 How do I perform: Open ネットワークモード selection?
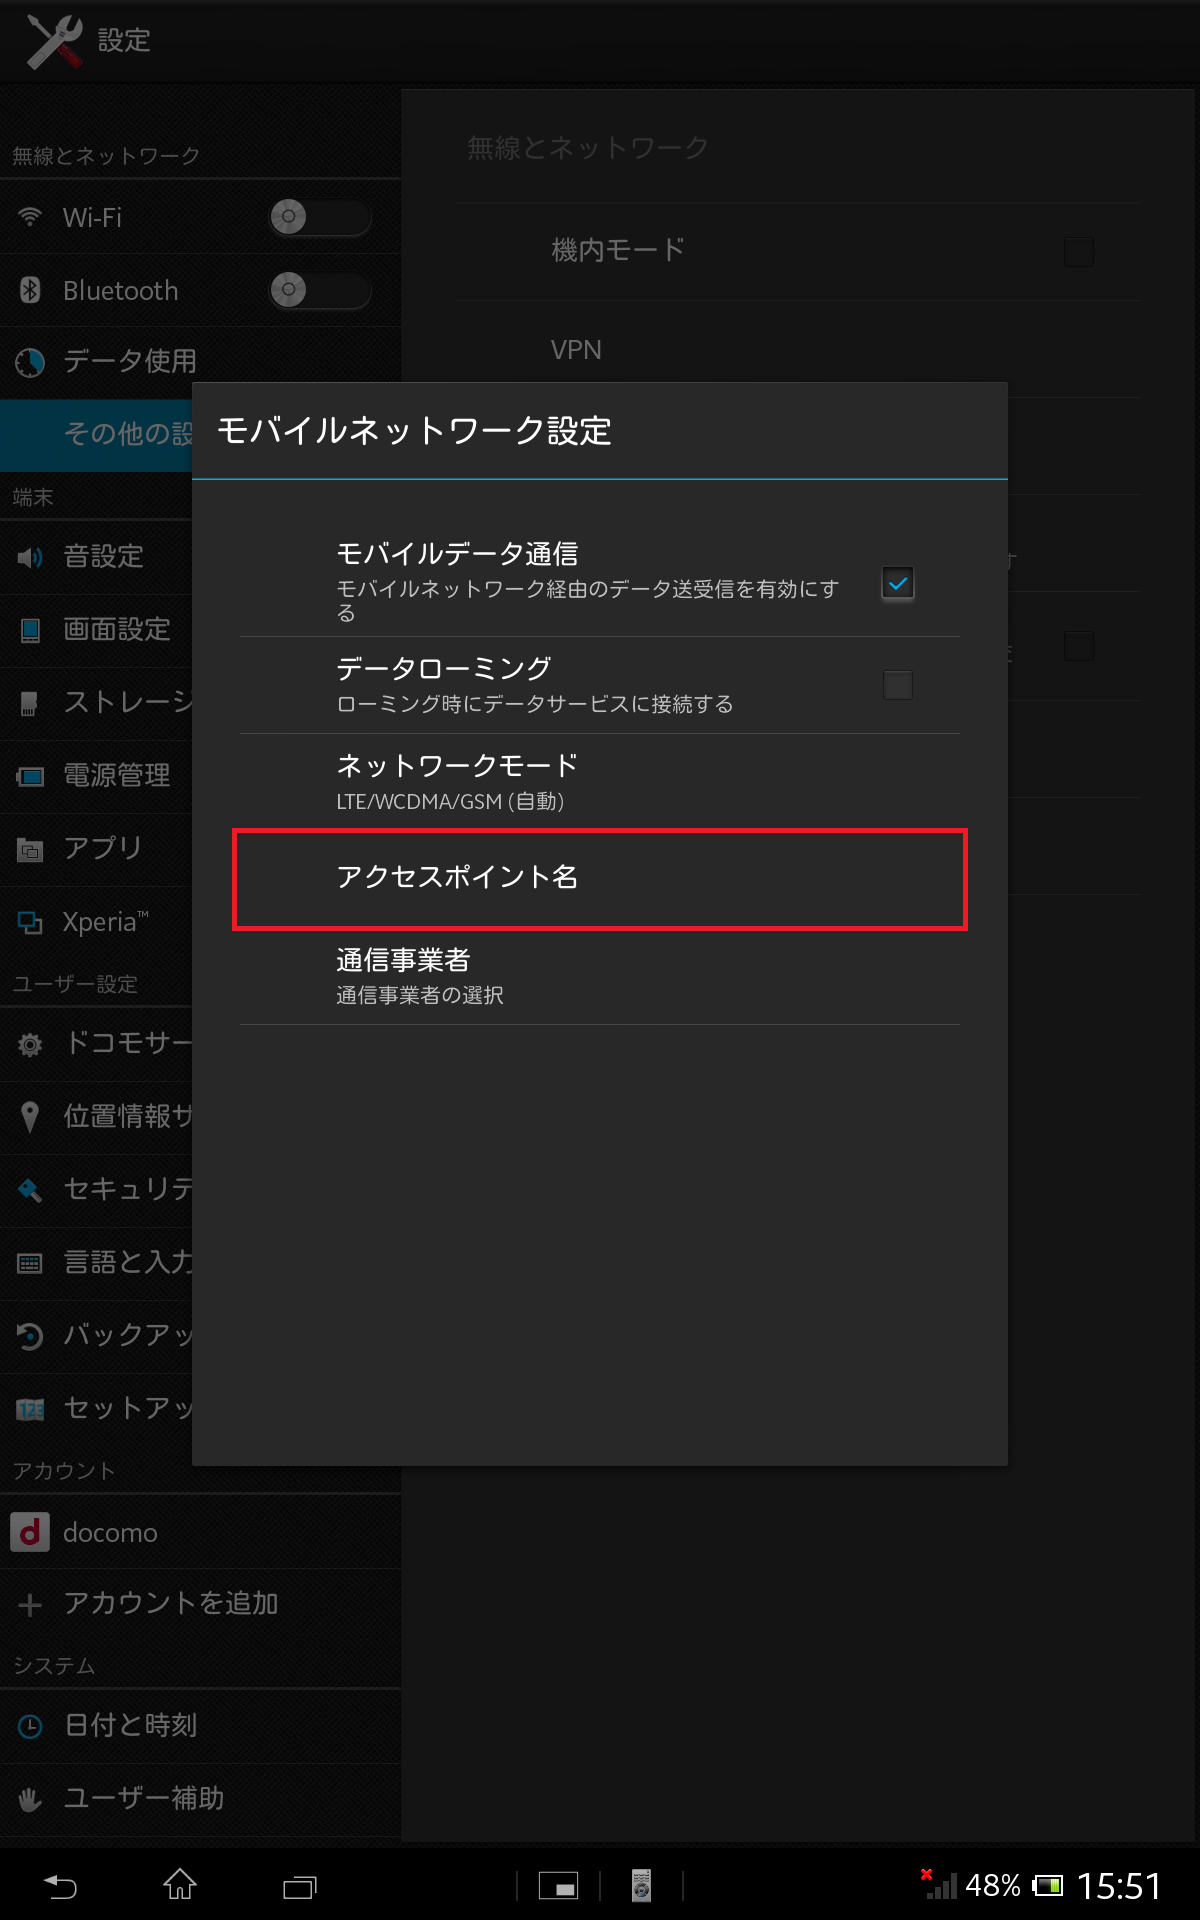click(x=600, y=782)
